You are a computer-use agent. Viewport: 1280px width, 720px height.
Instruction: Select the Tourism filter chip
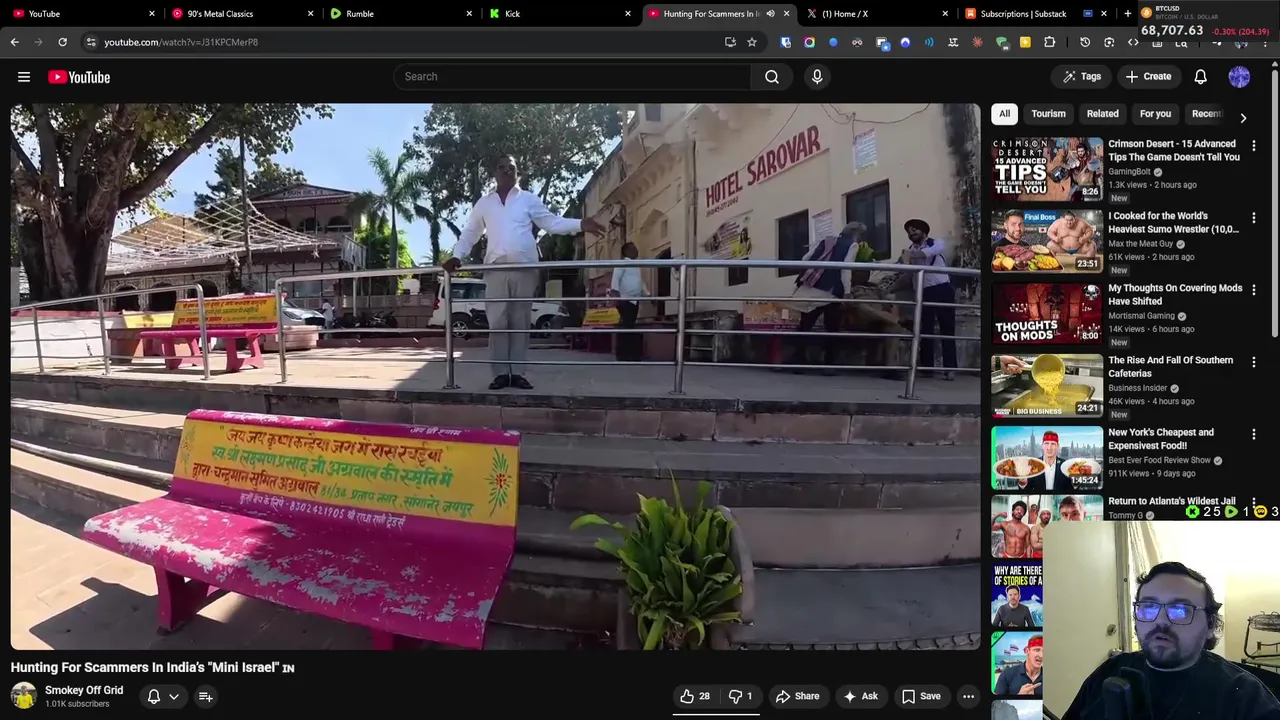pyautogui.click(x=1048, y=114)
